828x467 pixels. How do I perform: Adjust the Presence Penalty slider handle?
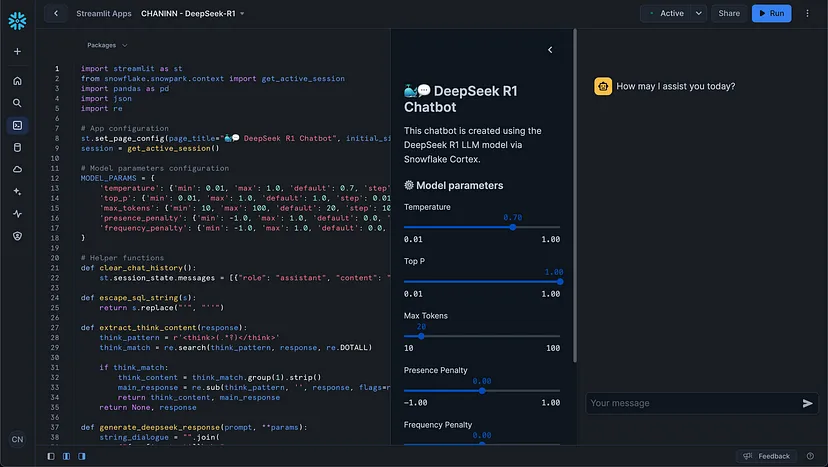click(x=482, y=391)
